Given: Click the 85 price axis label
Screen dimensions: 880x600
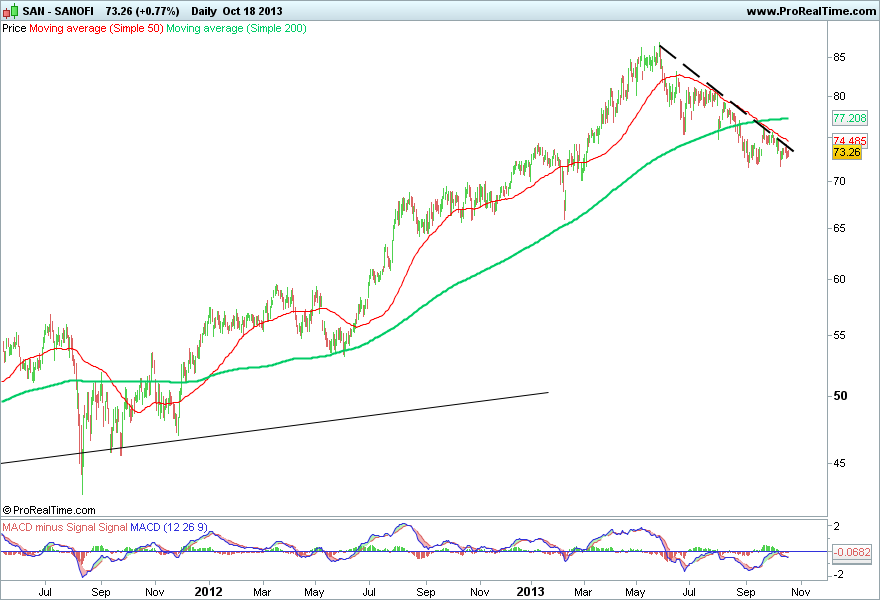Looking at the screenshot, I should point(840,57).
